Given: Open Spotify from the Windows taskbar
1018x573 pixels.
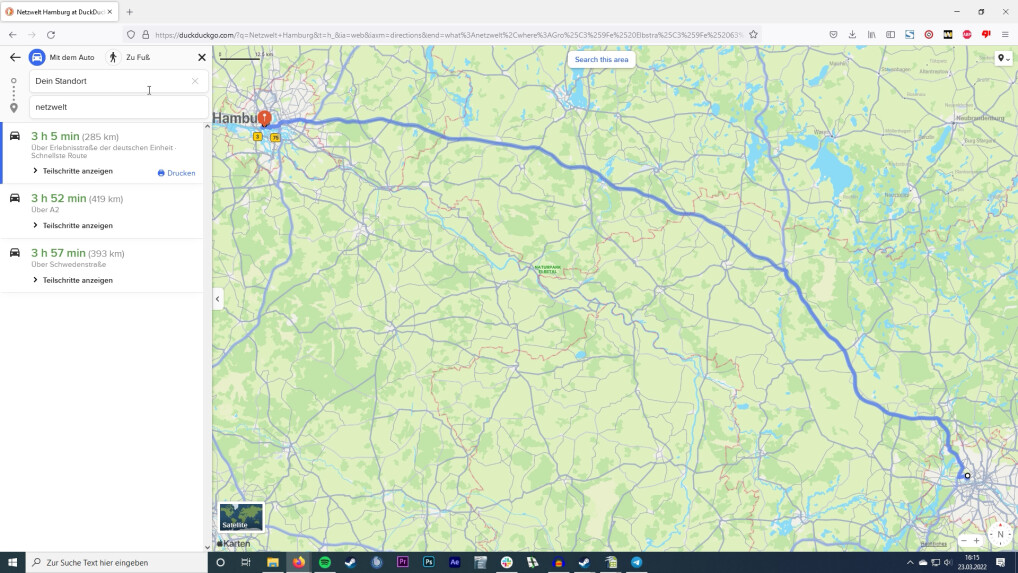Looking at the screenshot, I should pyautogui.click(x=325, y=562).
